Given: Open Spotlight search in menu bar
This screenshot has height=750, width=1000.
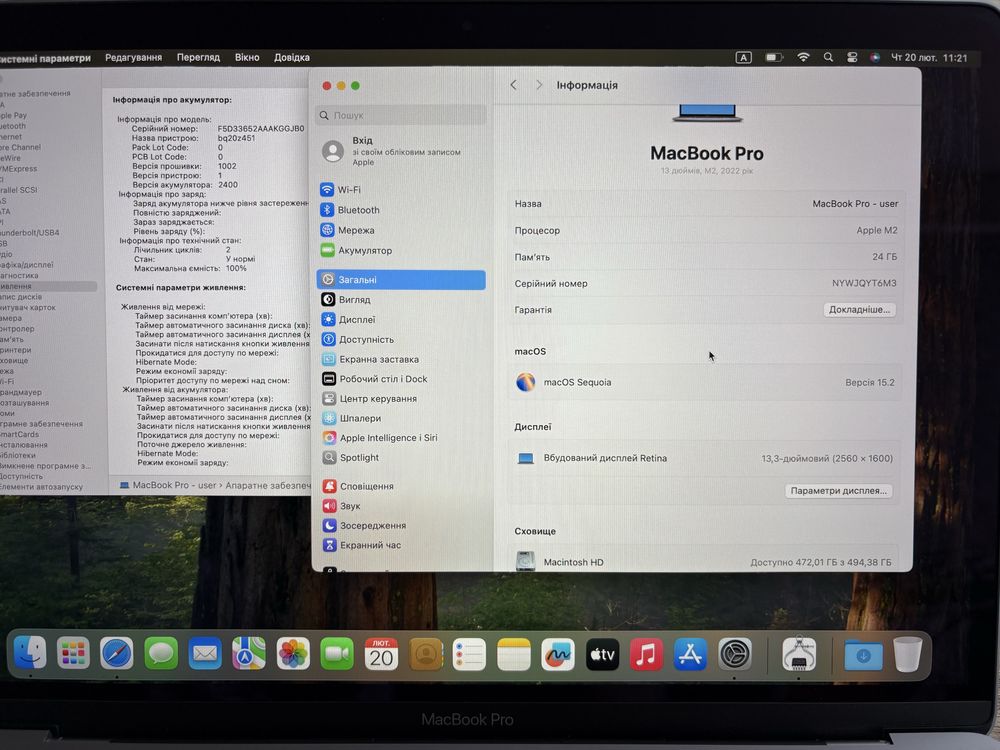Looking at the screenshot, I should click(828, 57).
